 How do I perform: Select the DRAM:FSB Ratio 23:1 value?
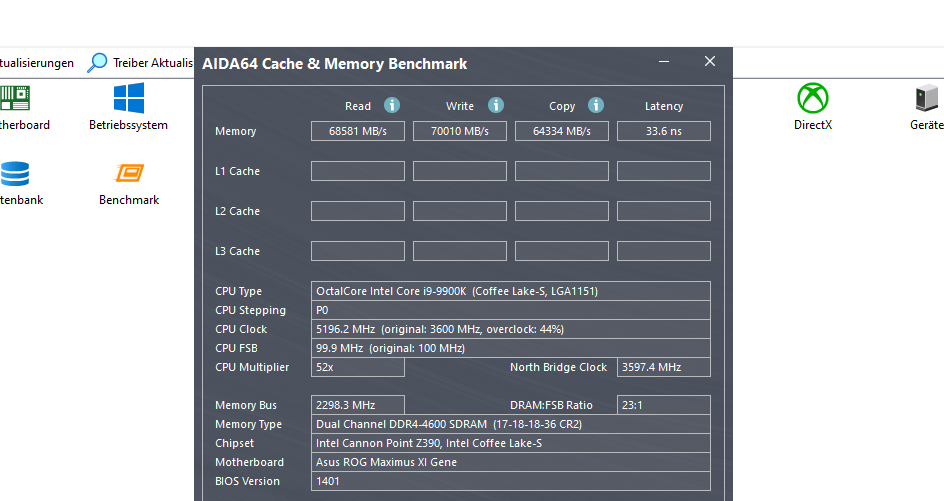pos(664,405)
